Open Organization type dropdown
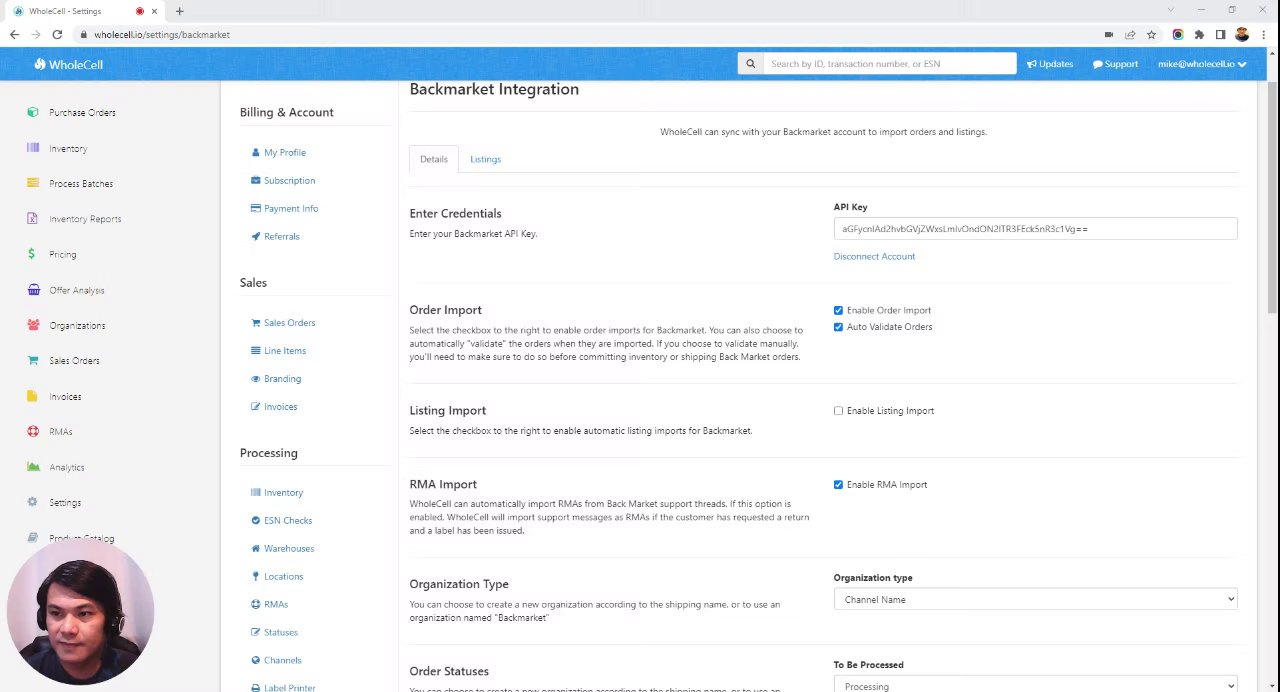Image resolution: width=1280 pixels, height=692 pixels. (1035, 599)
